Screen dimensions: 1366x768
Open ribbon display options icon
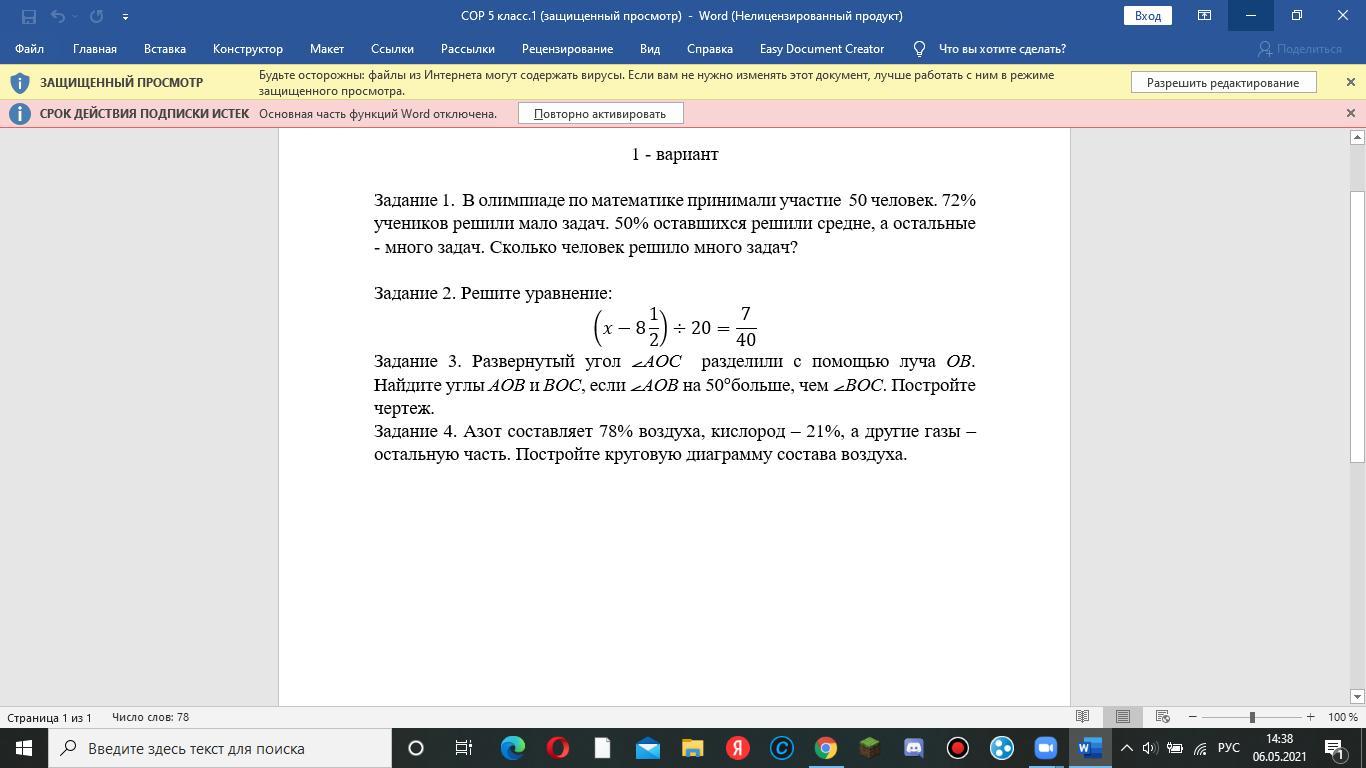point(1204,15)
